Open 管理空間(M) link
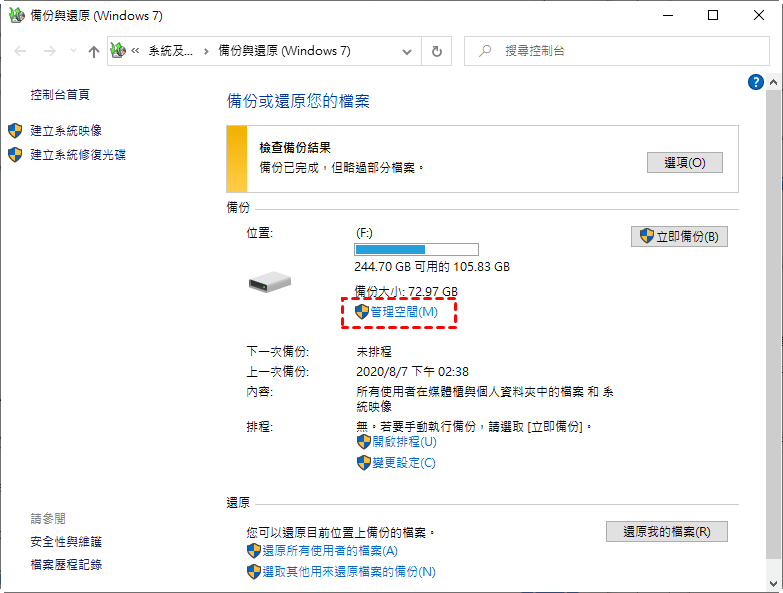This screenshot has height=593, width=783. click(x=403, y=312)
